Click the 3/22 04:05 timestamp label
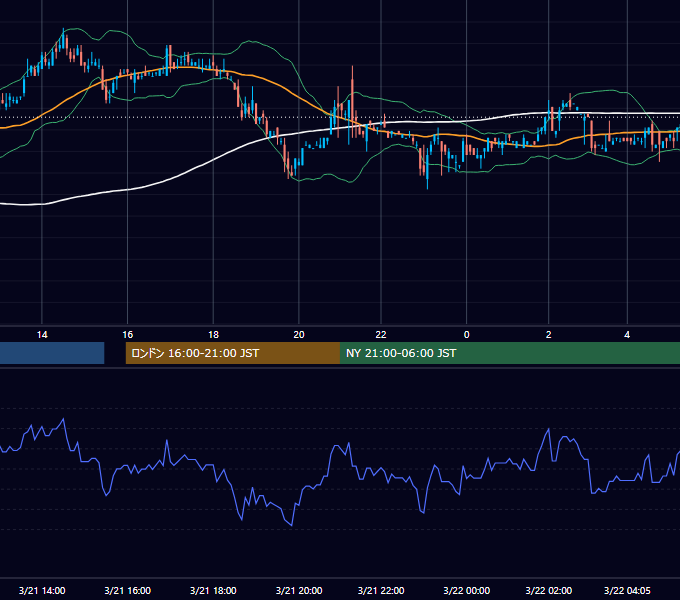Screen dimensions: 680x600 point(627,590)
